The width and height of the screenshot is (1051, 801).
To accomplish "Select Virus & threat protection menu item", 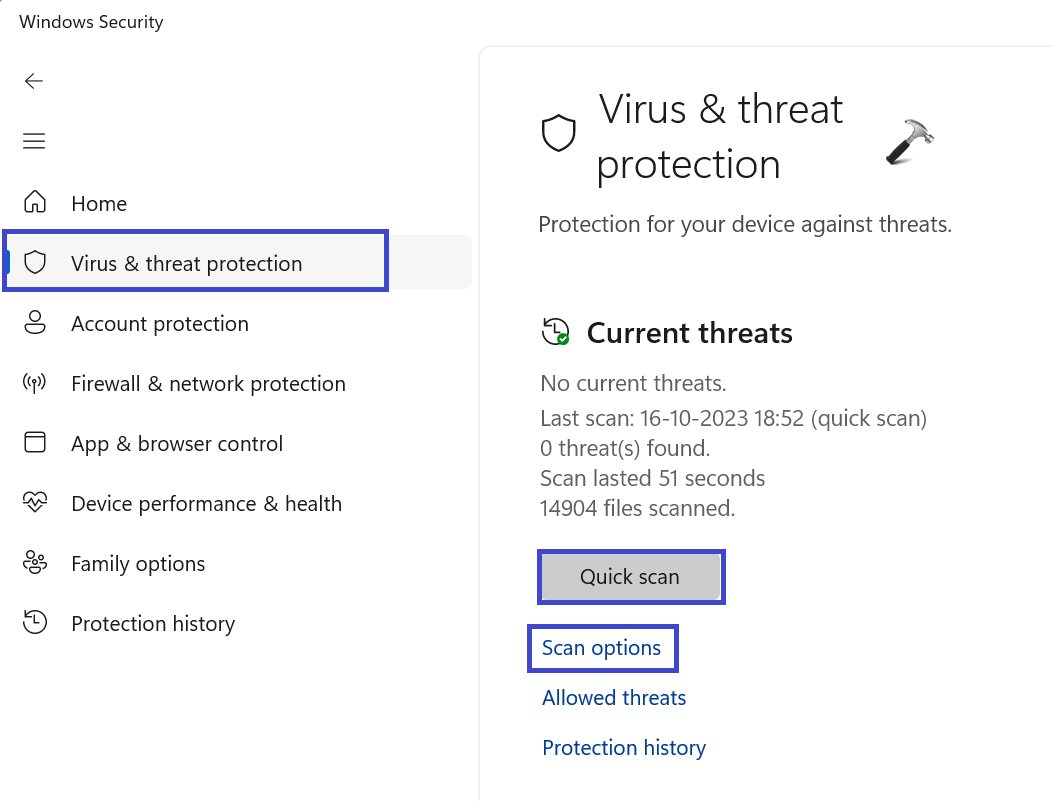I will [186, 264].
